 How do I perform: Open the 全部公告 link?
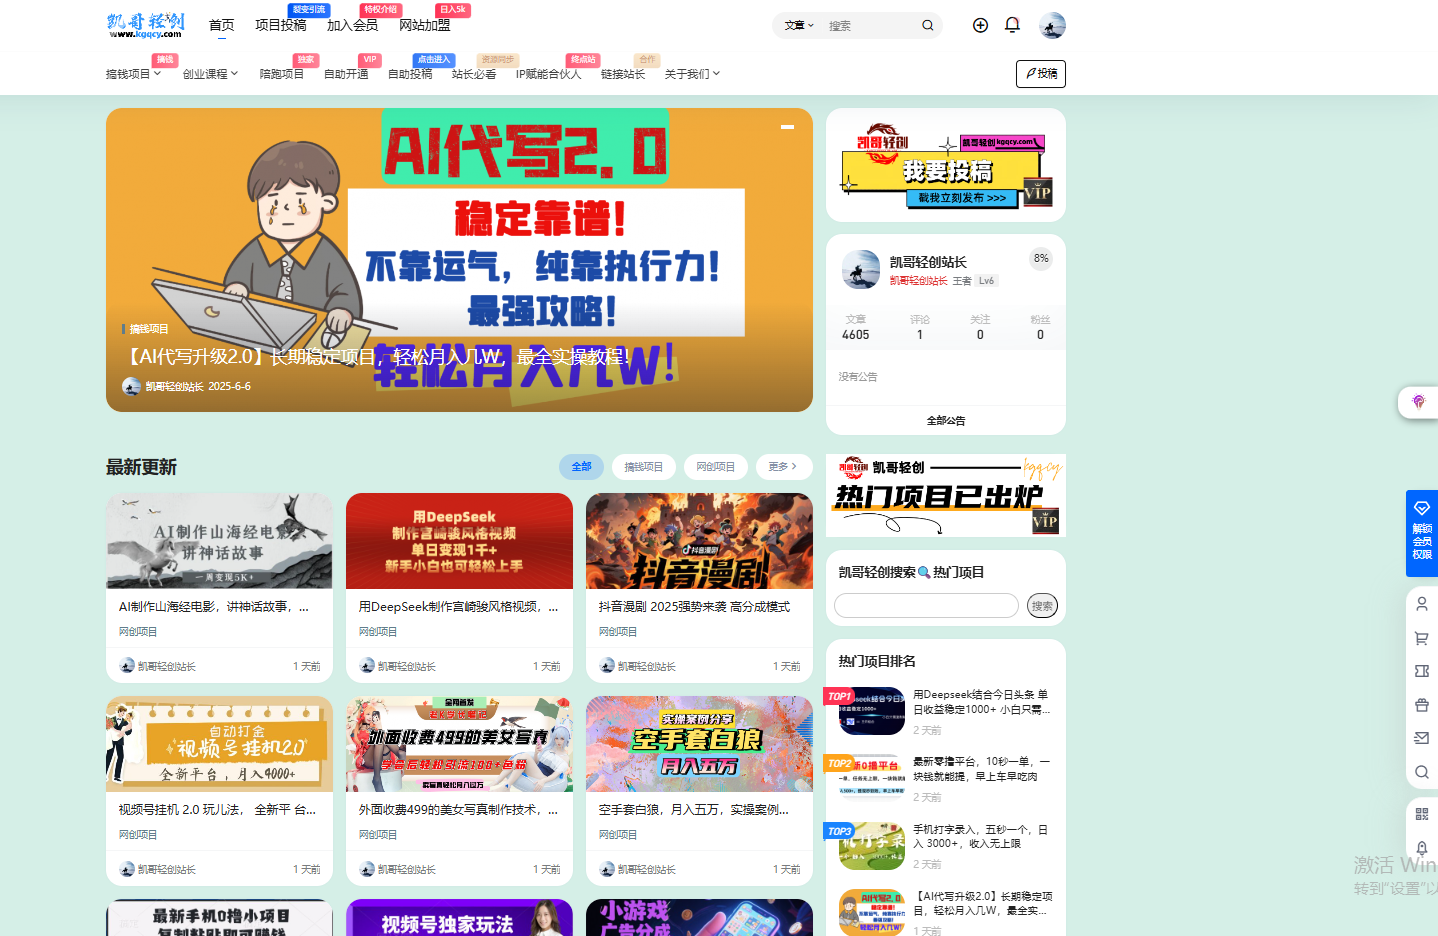tap(946, 421)
